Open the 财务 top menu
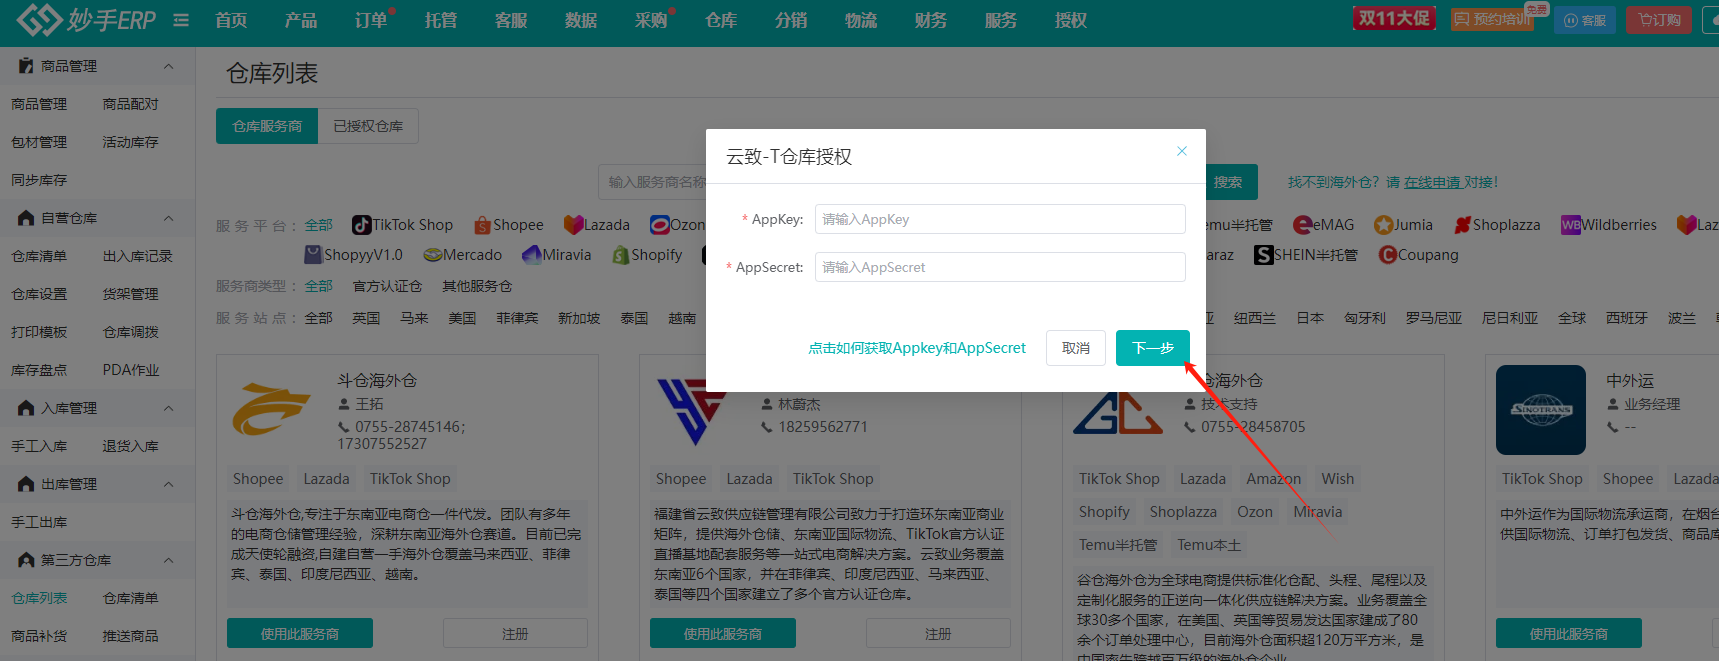The image size is (1719, 661). (x=931, y=20)
